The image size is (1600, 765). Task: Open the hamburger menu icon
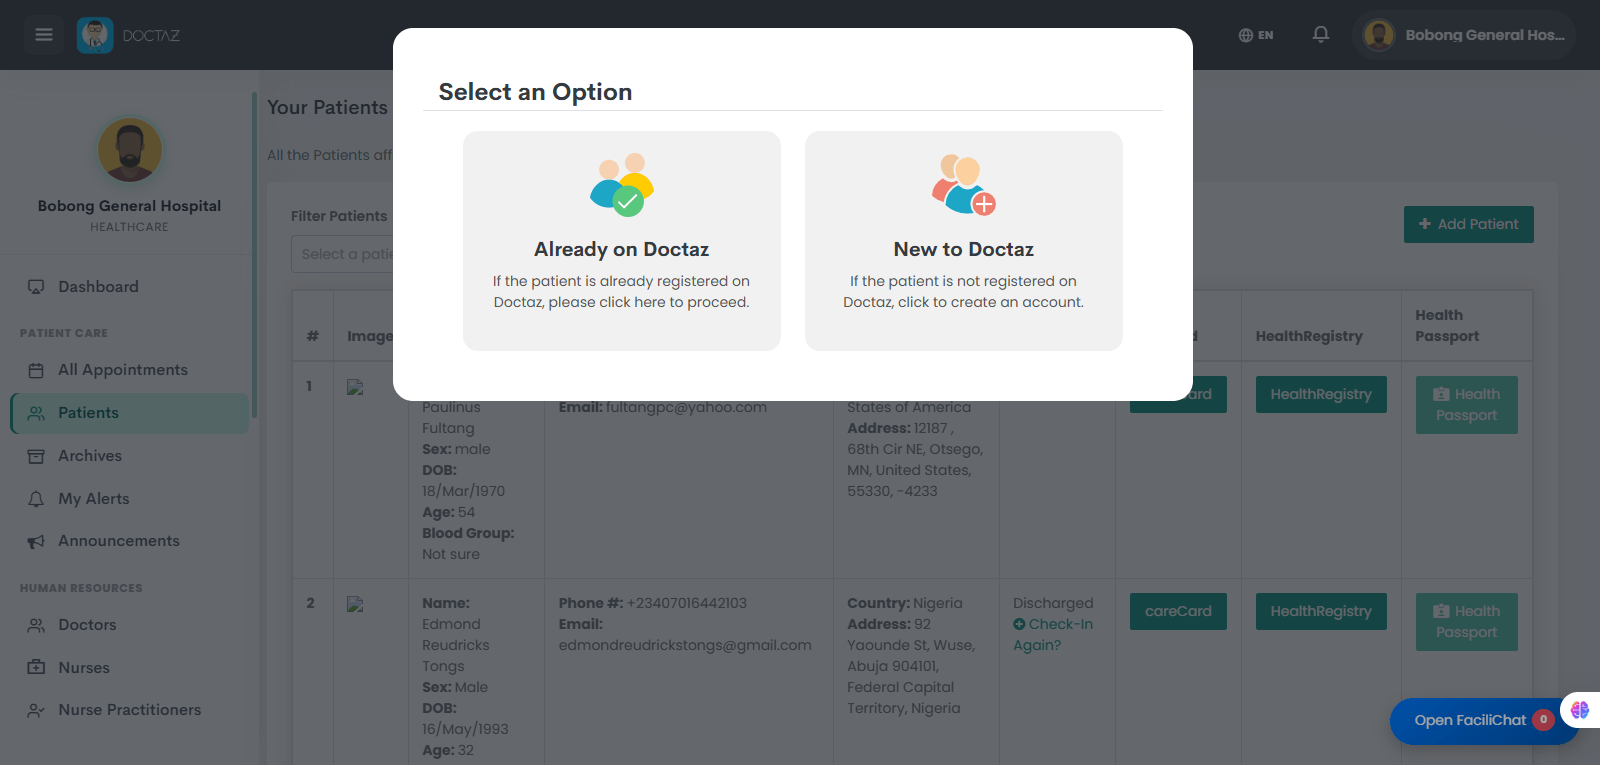click(44, 35)
